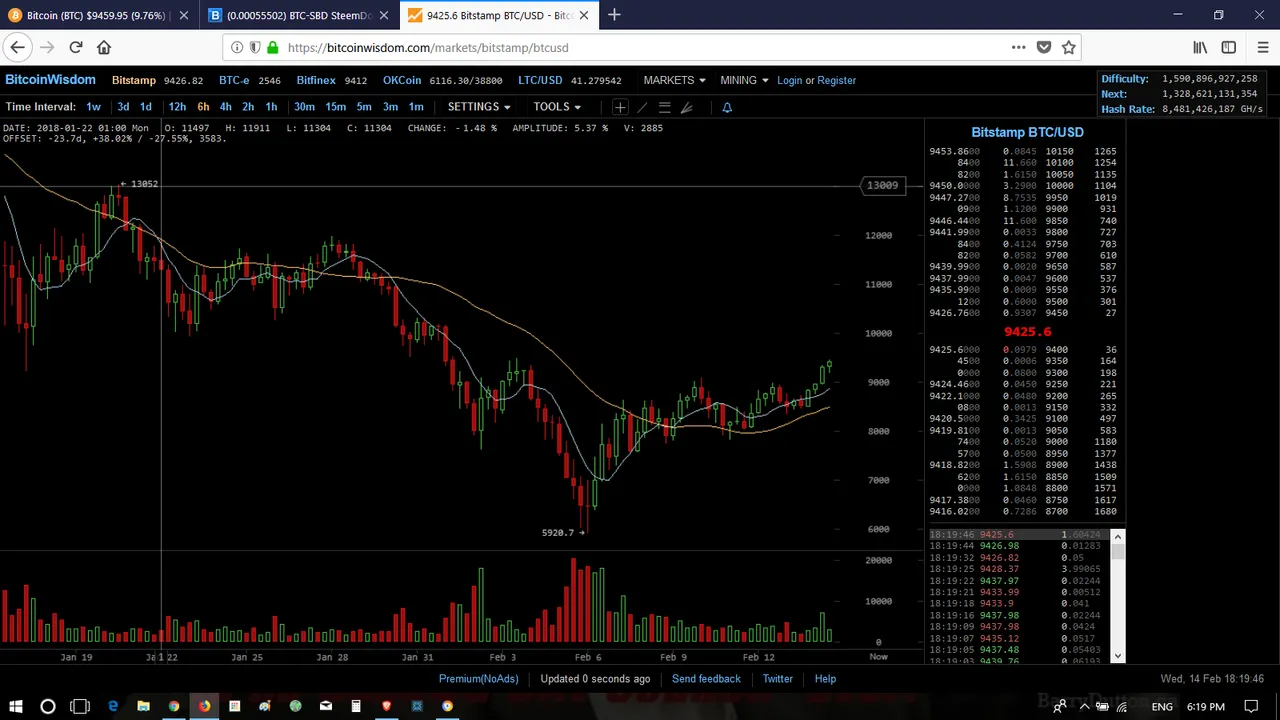Open the Firefox library icon
Image resolution: width=1280 pixels, height=720 pixels.
pos(1200,47)
